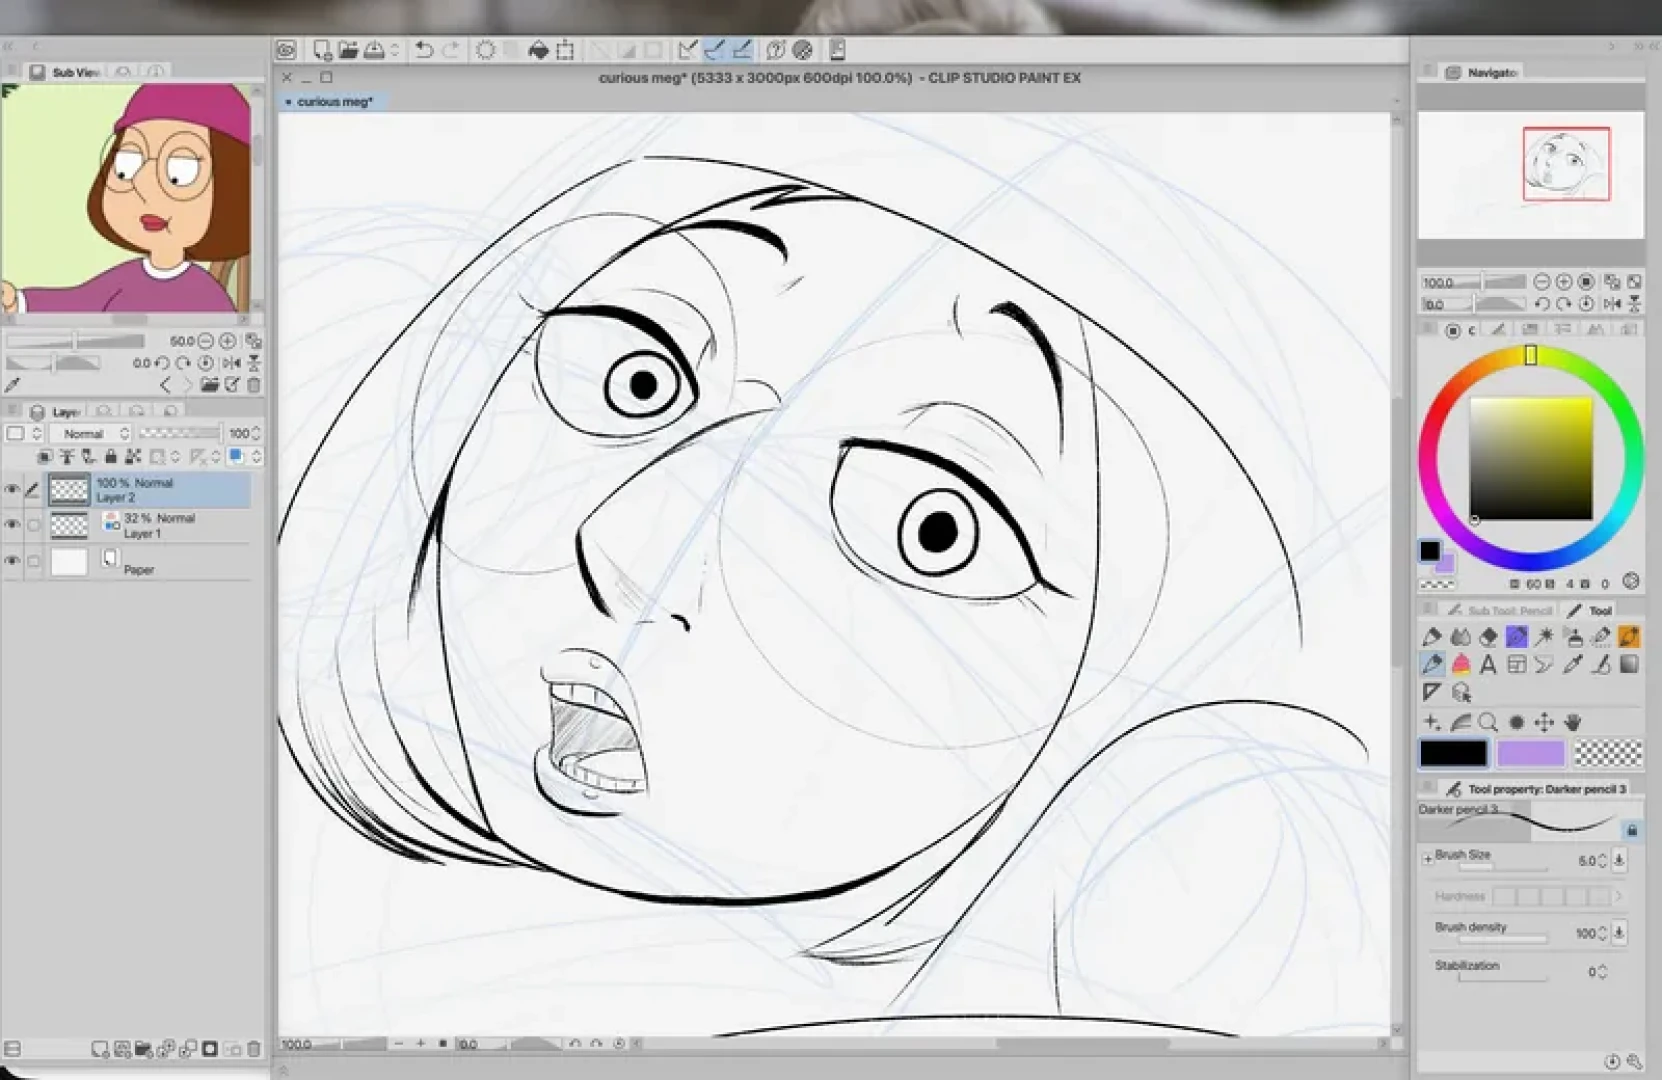Switch to the Tool palette tab
Image resolution: width=1662 pixels, height=1080 pixels.
pyautogui.click(x=1591, y=610)
